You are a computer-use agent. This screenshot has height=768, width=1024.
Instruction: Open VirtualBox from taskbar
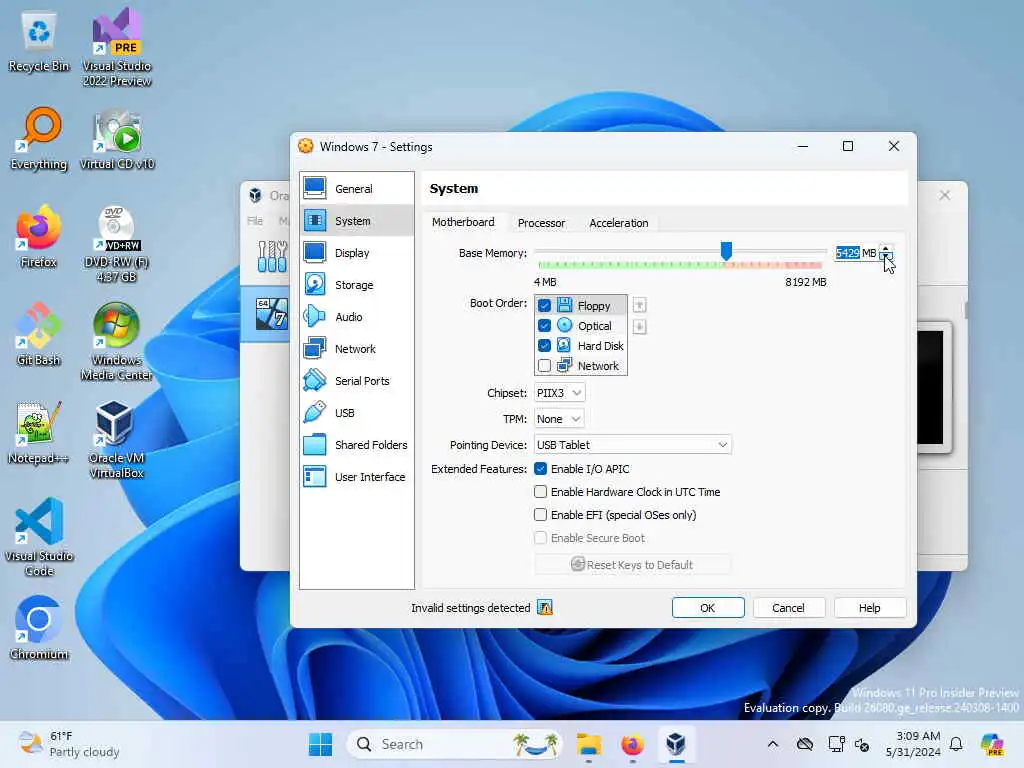tap(676, 744)
